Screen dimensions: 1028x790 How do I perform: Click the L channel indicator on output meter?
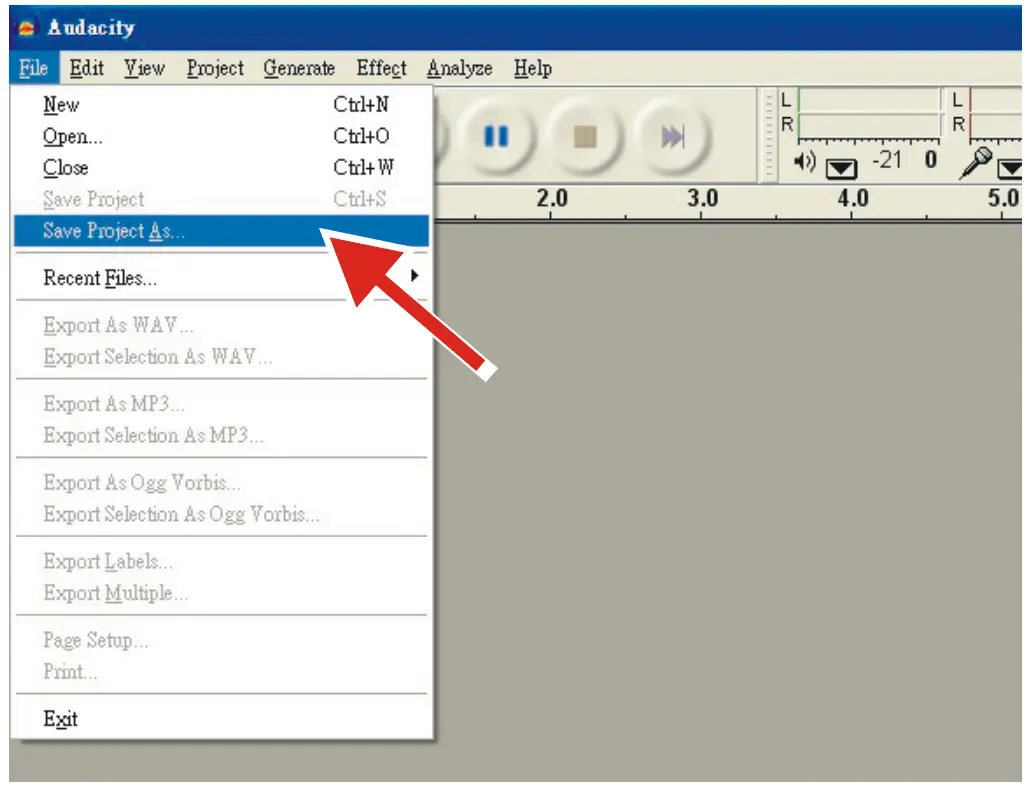785,99
